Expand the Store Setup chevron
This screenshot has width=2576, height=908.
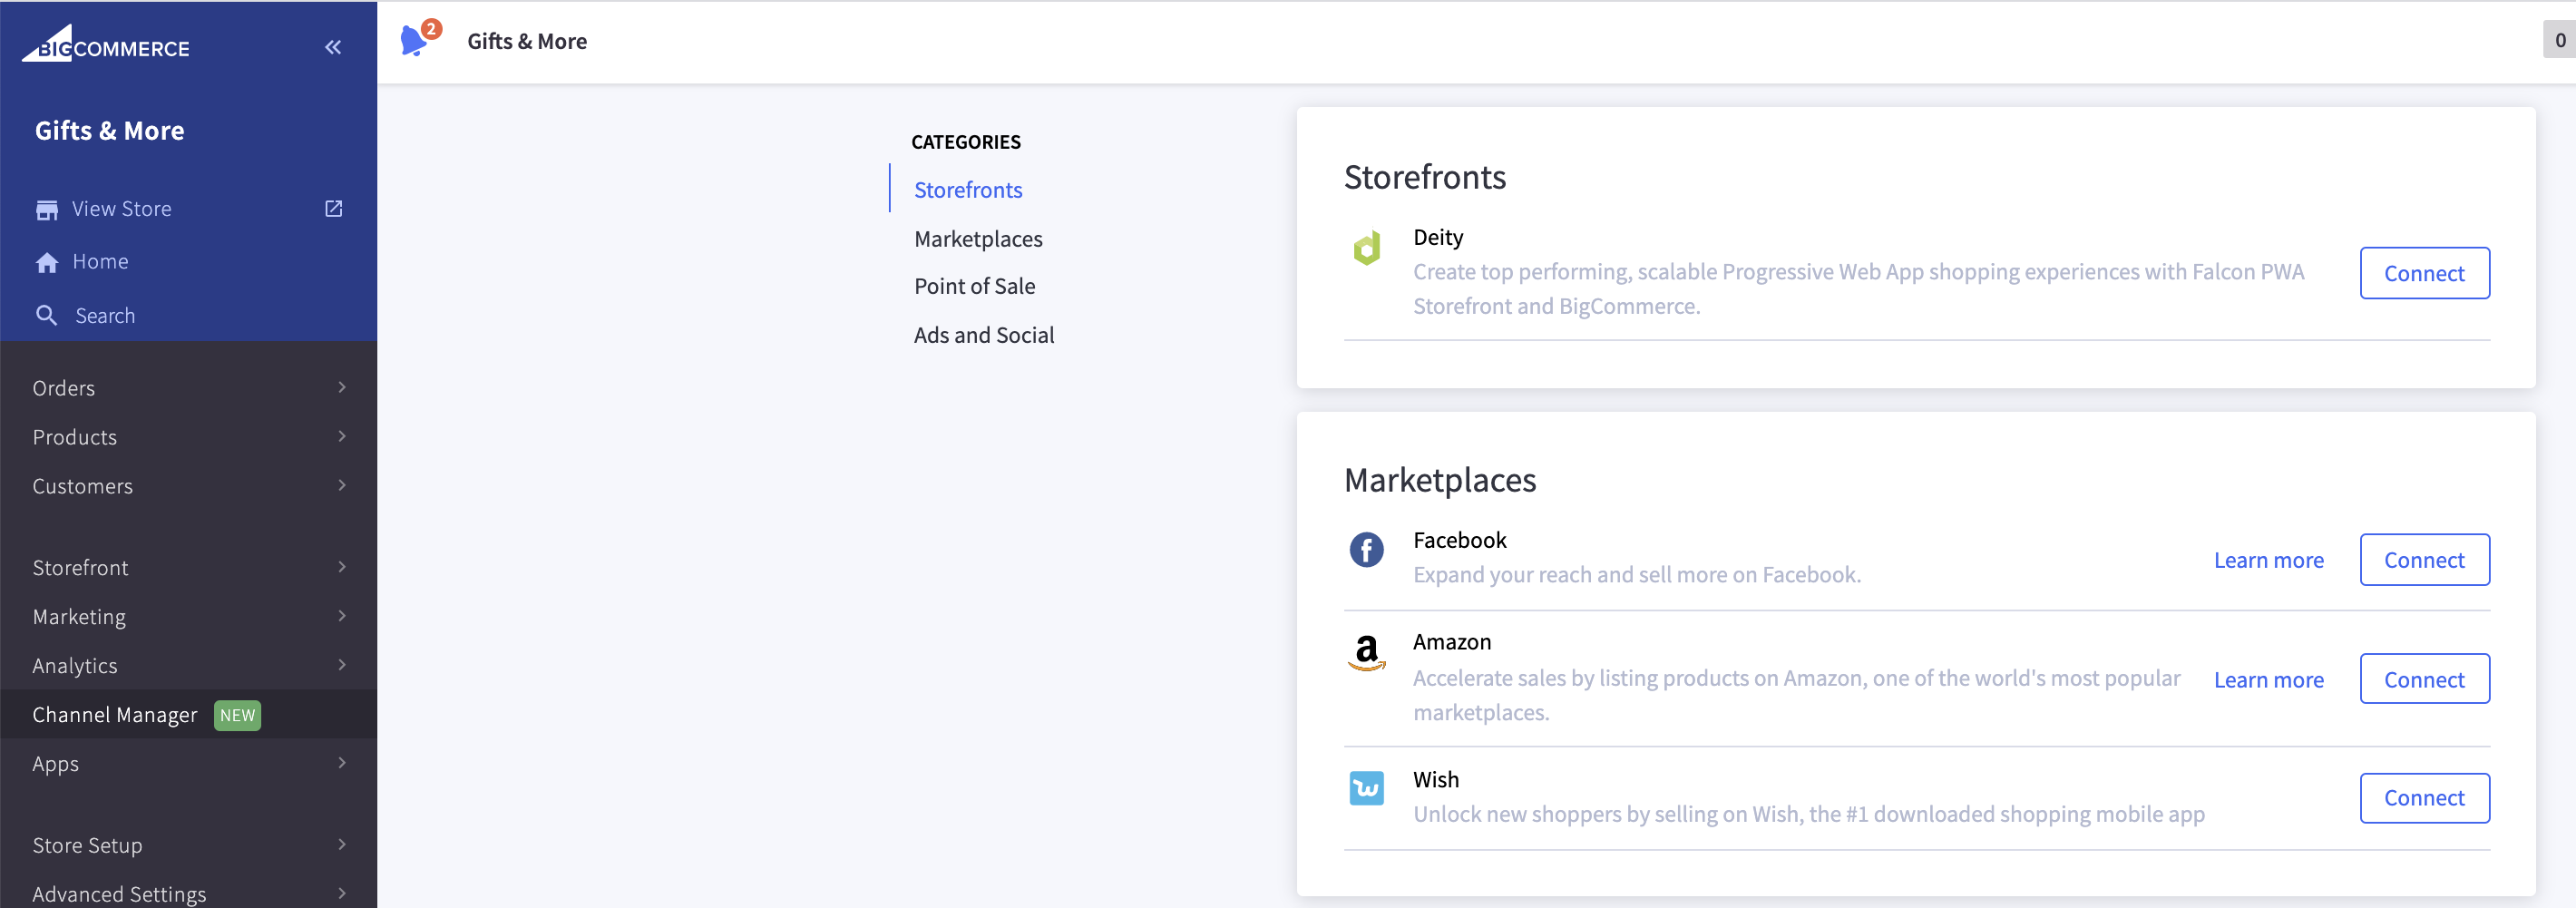pos(342,844)
